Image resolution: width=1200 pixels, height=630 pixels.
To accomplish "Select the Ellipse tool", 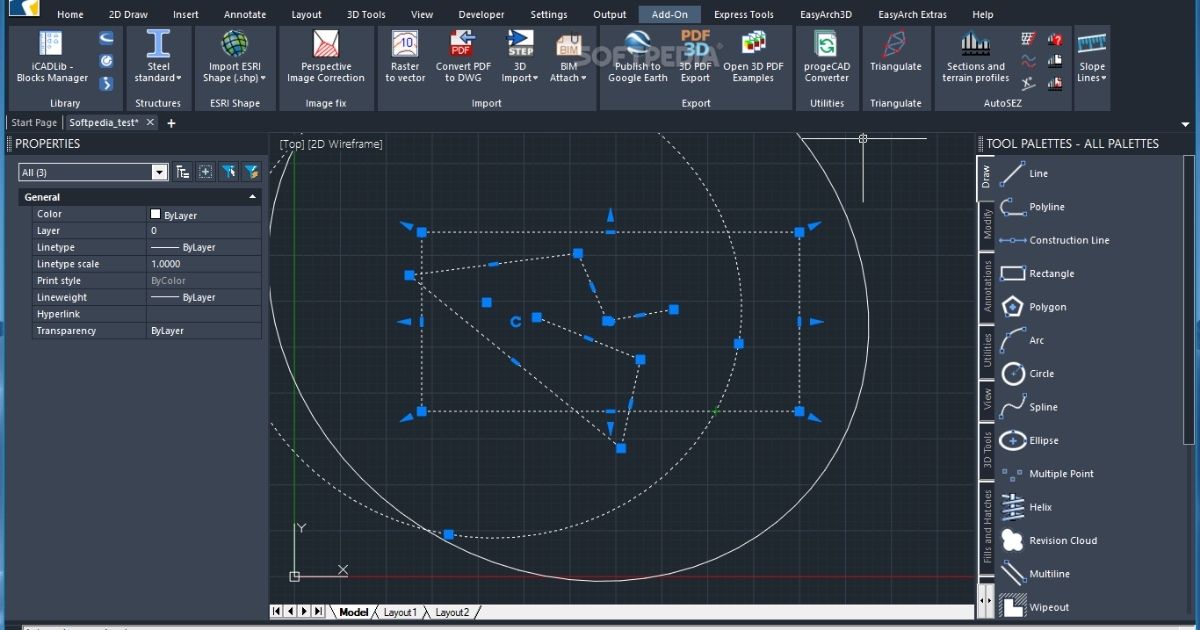I will tap(1029, 440).
